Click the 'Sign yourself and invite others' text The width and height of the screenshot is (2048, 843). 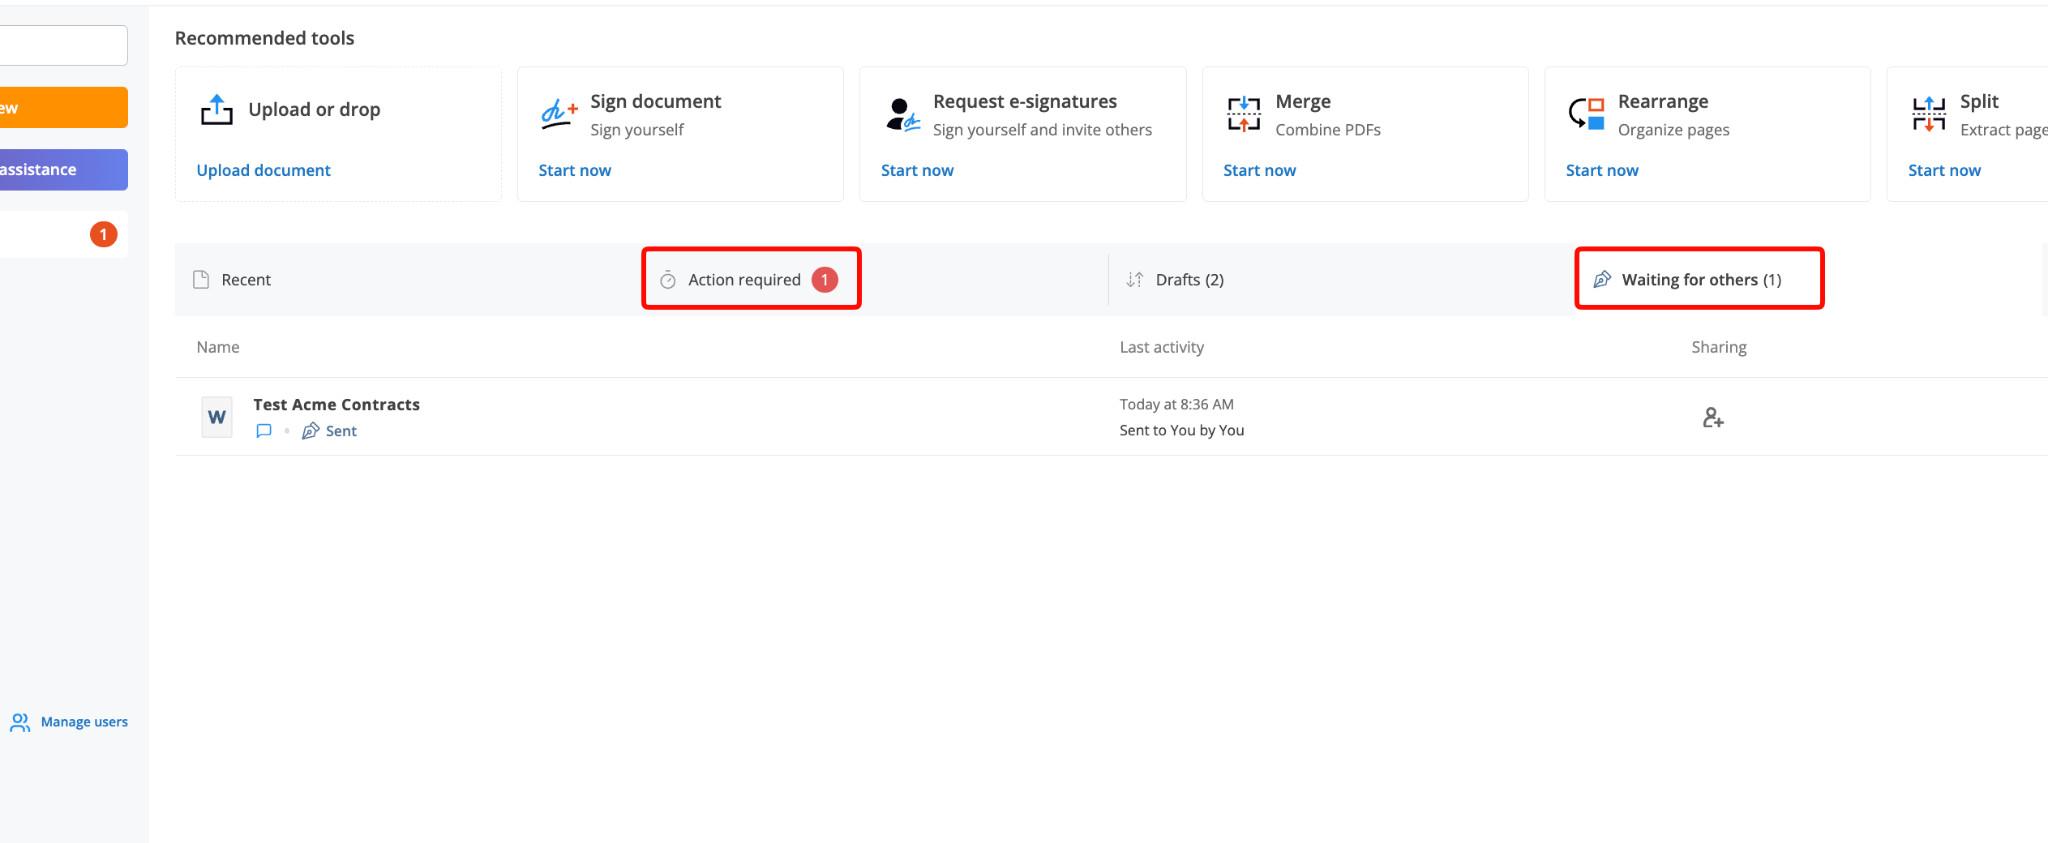[x=1042, y=130]
